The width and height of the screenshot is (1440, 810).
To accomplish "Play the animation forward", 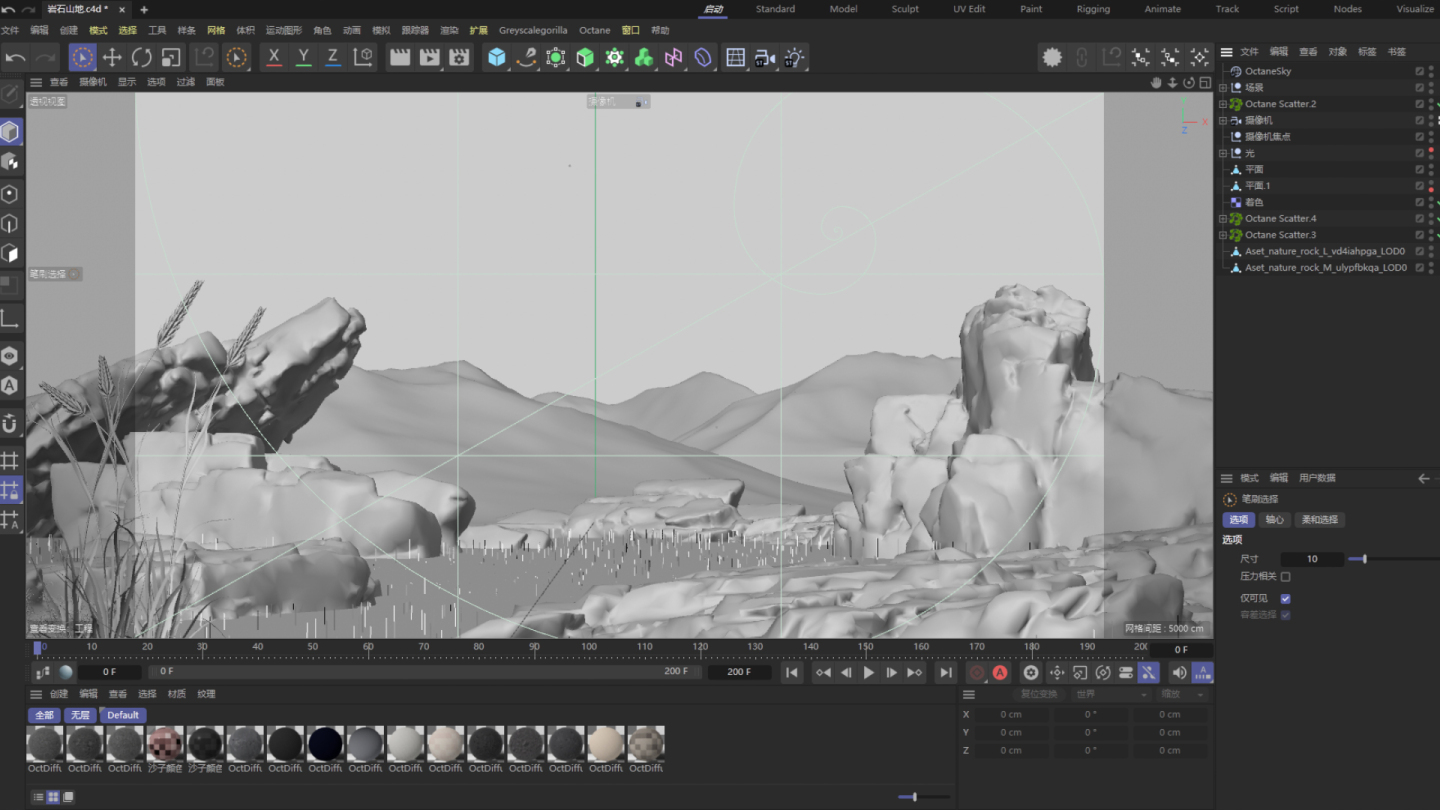I will [x=868, y=673].
